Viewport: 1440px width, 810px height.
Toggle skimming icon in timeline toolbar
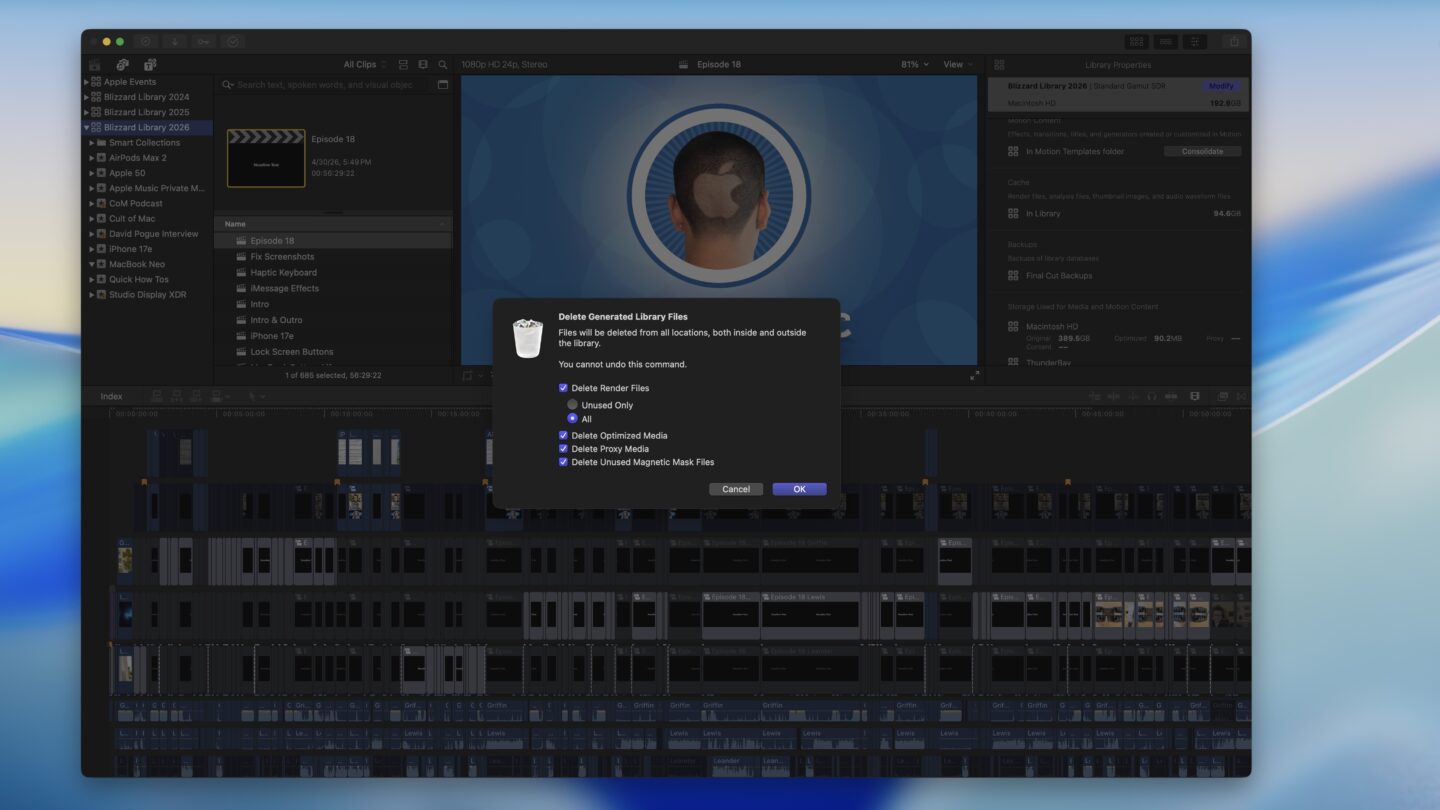pyautogui.click(x=1113, y=396)
